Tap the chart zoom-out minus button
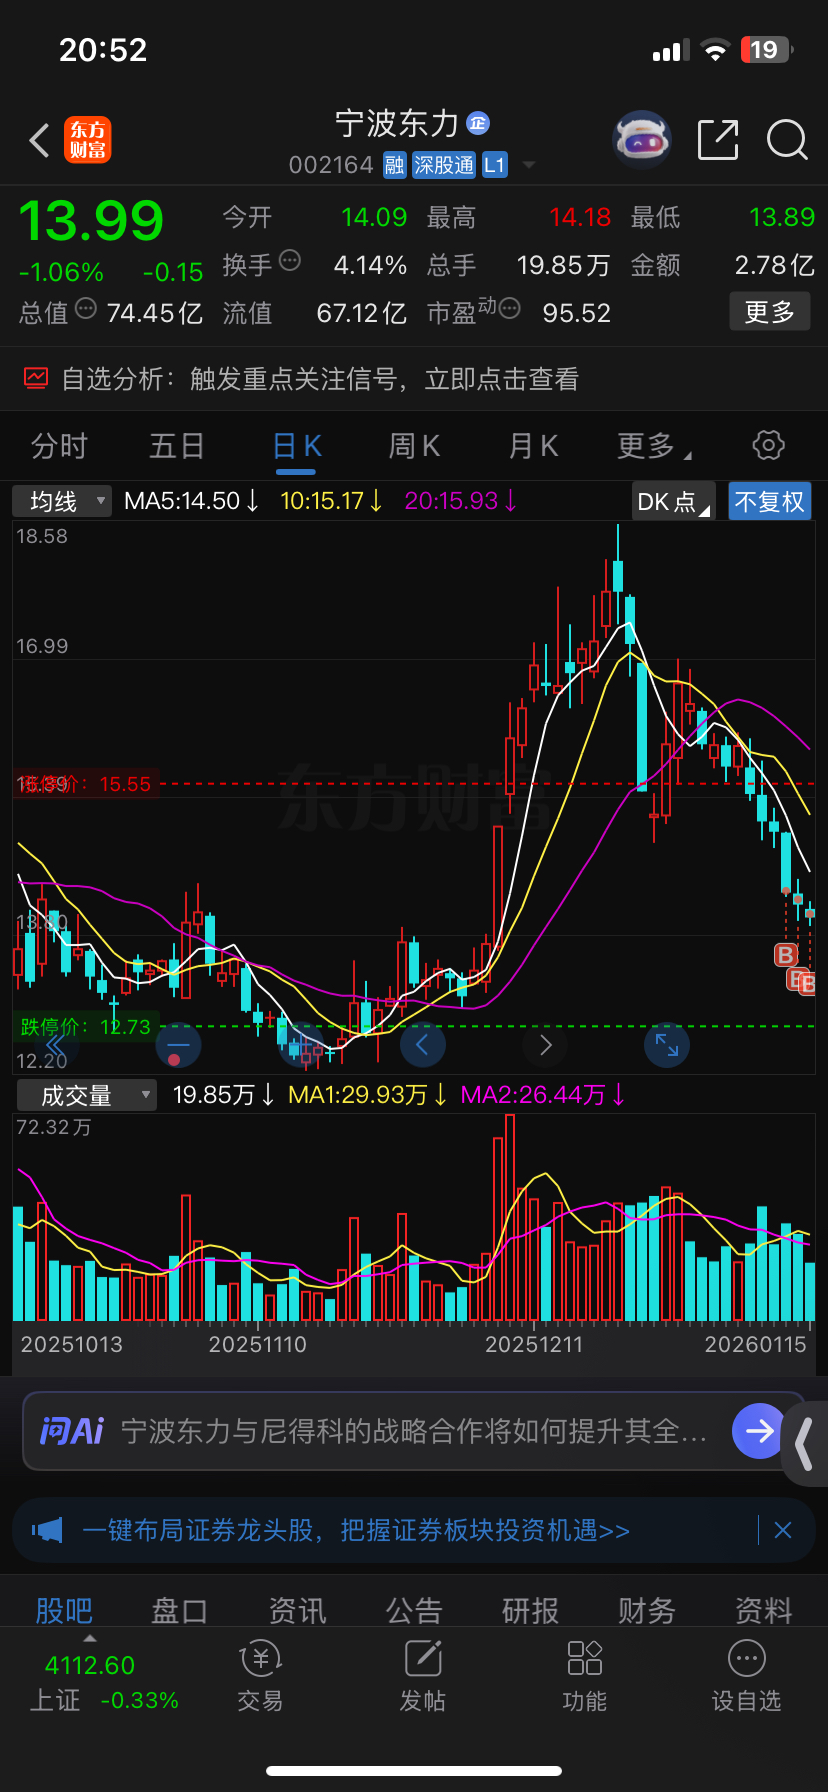 pyautogui.click(x=179, y=1046)
